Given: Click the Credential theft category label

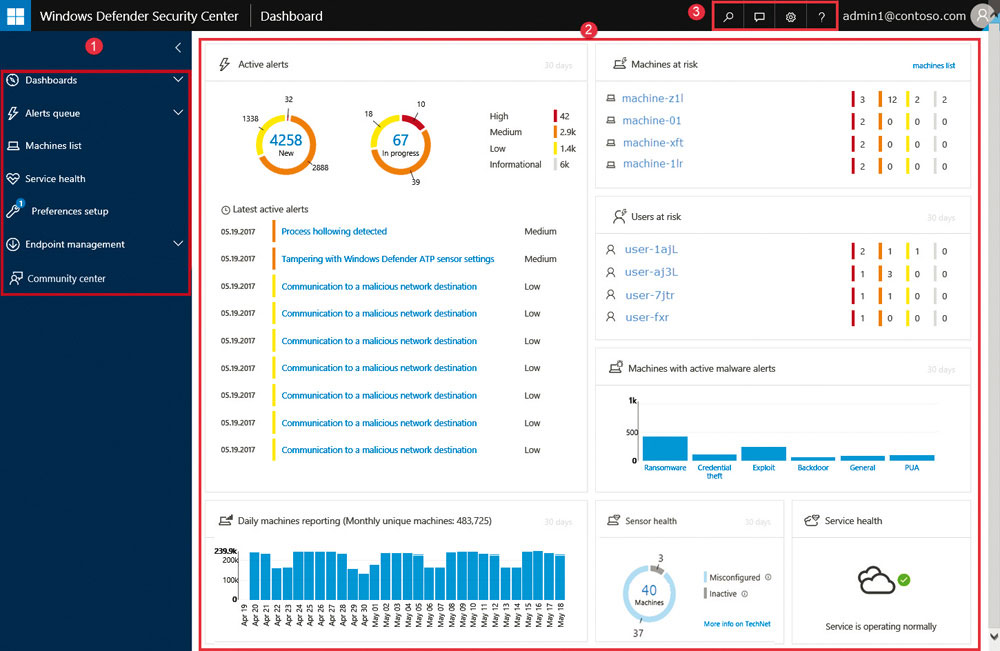Looking at the screenshot, I should [714, 472].
